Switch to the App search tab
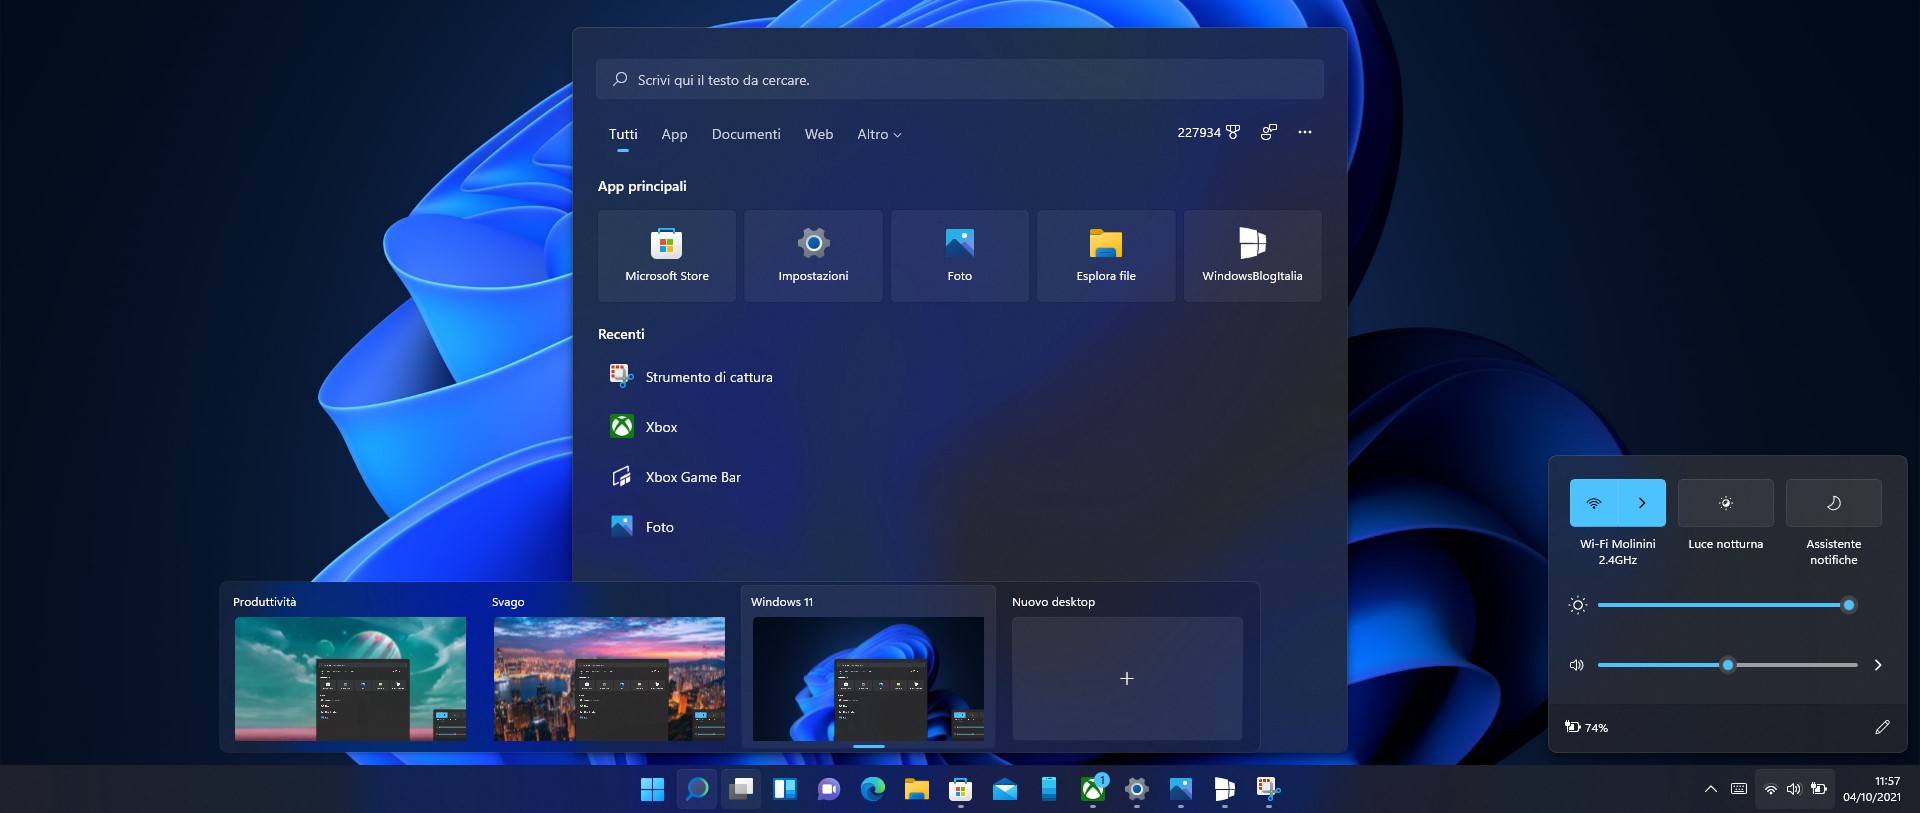The width and height of the screenshot is (1920, 813). point(674,134)
